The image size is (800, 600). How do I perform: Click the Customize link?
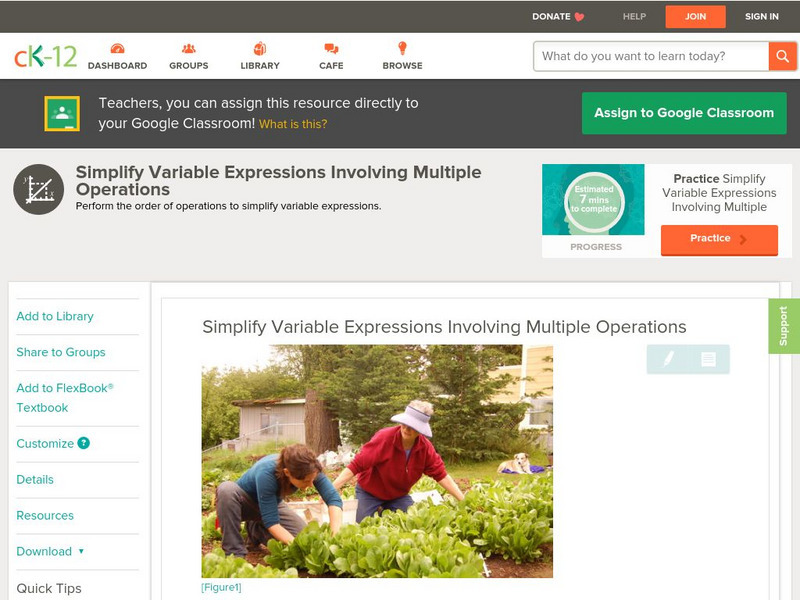[45, 443]
